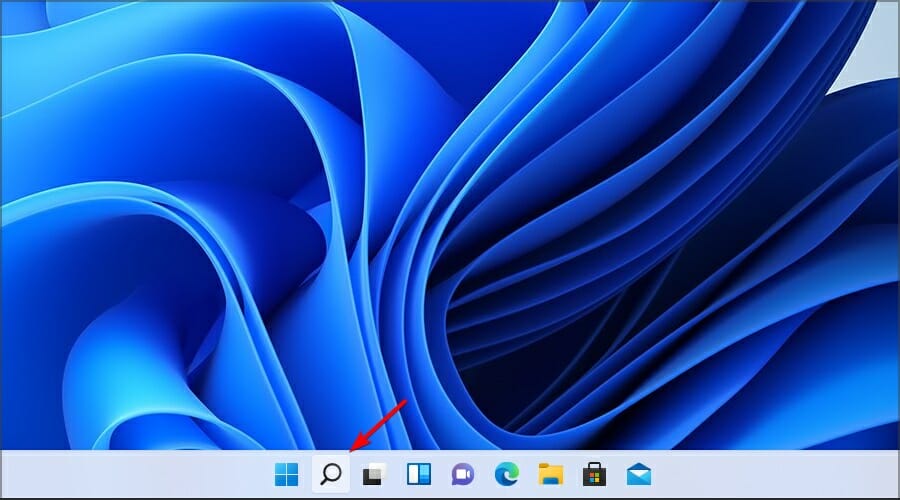Click the blue envelope taskbar icon
Image resolution: width=900 pixels, height=500 pixels.
638,474
